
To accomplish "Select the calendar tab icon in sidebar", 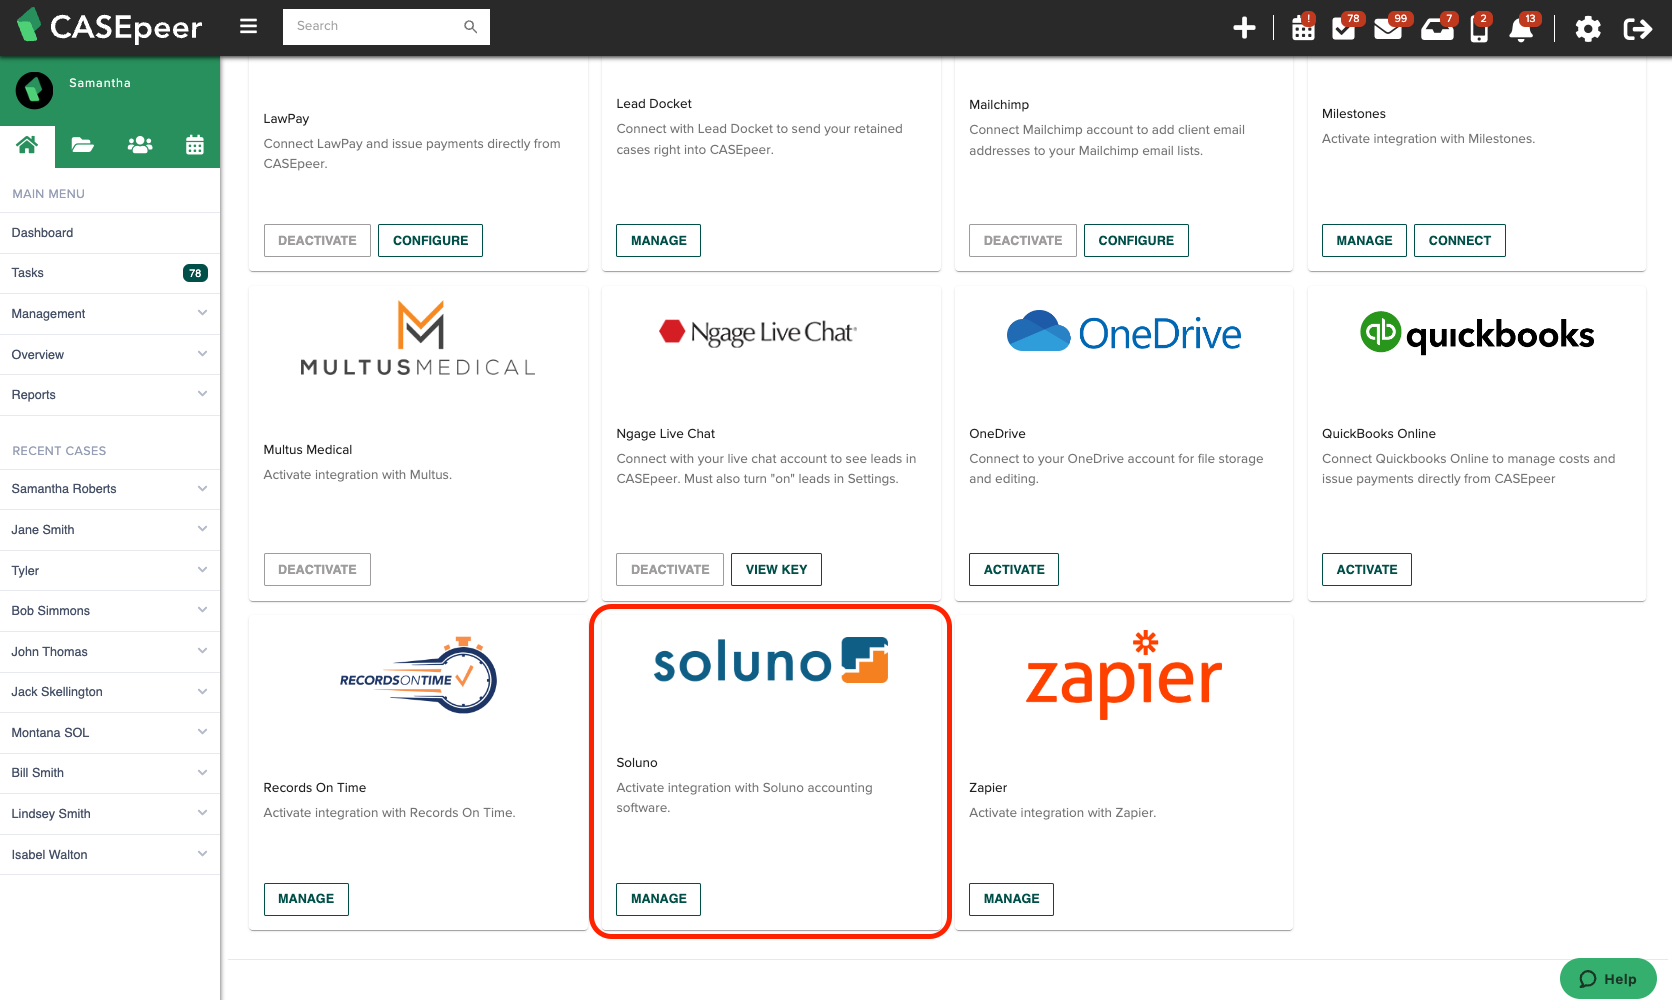I will click(x=195, y=145).
